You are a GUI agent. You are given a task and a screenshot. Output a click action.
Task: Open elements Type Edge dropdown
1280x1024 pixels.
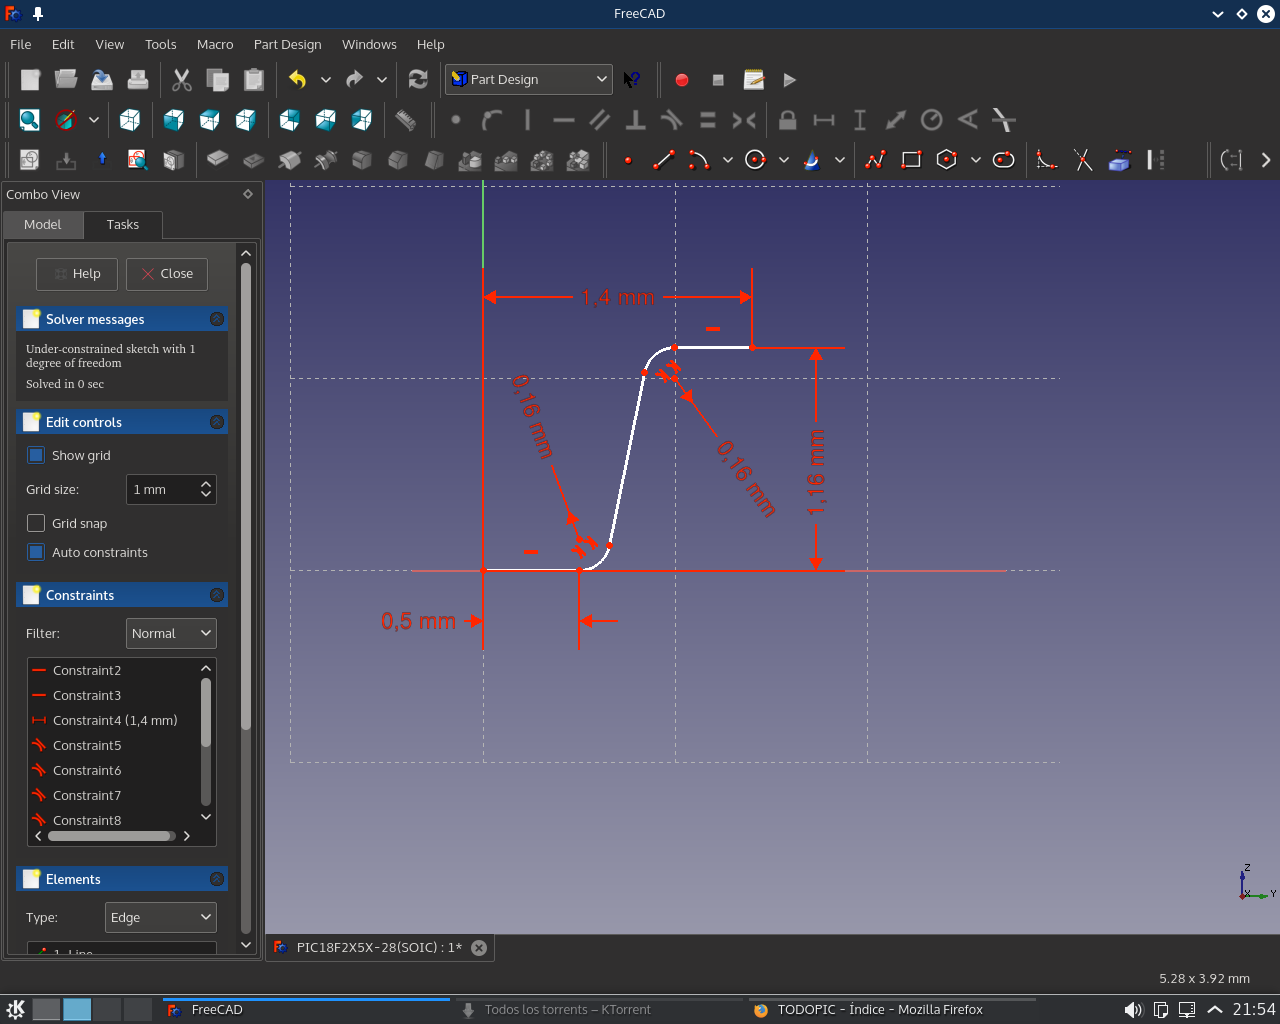click(x=161, y=917)
